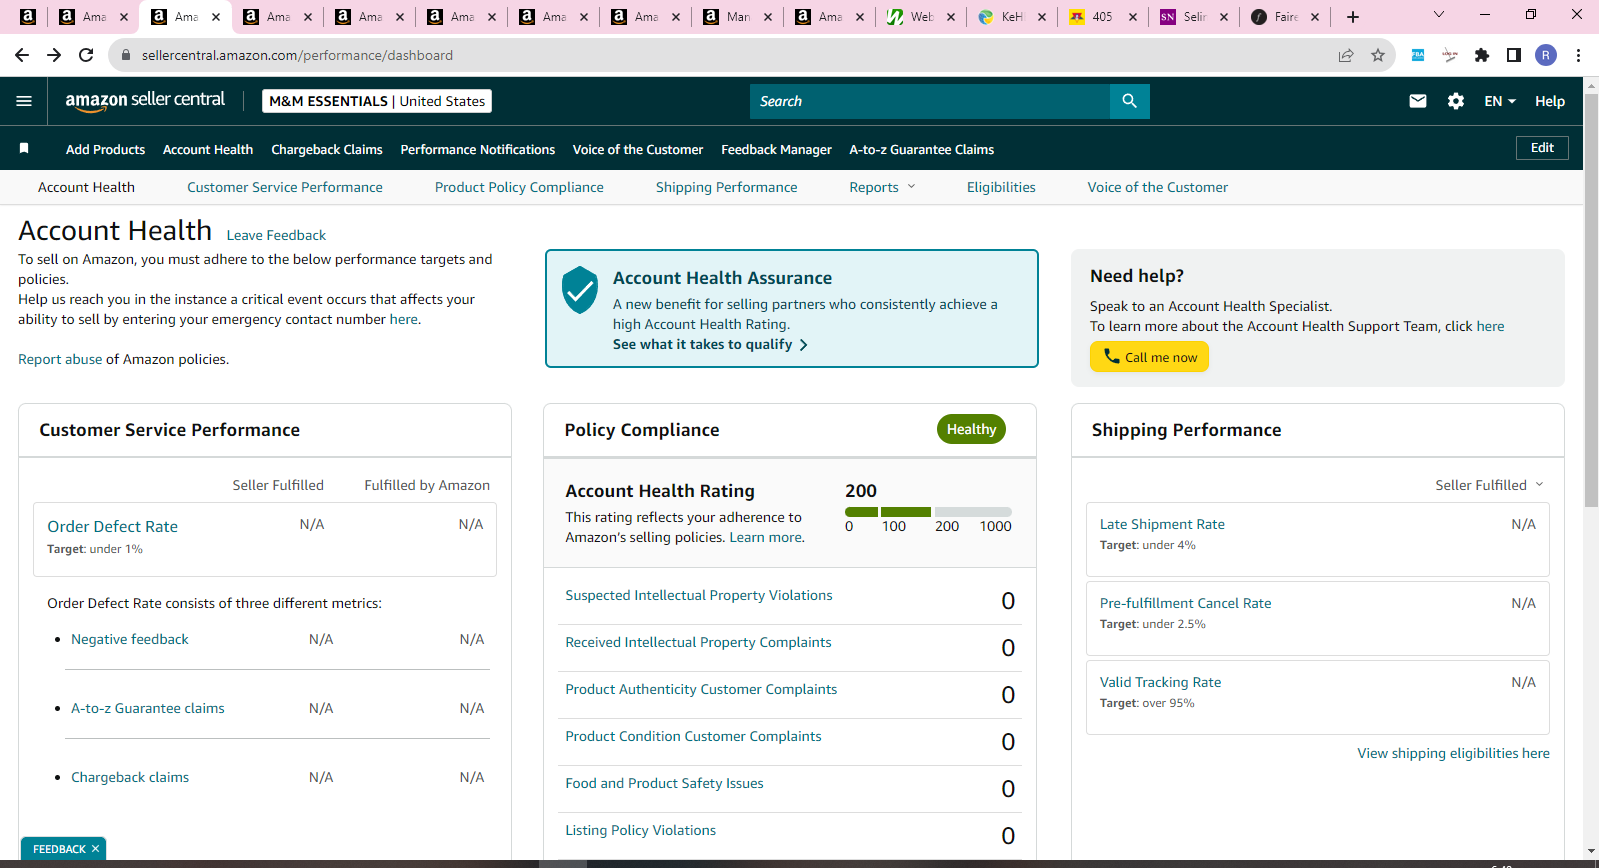Open the settings gear icon
1599x868 pixels.
pos(1456,101)
